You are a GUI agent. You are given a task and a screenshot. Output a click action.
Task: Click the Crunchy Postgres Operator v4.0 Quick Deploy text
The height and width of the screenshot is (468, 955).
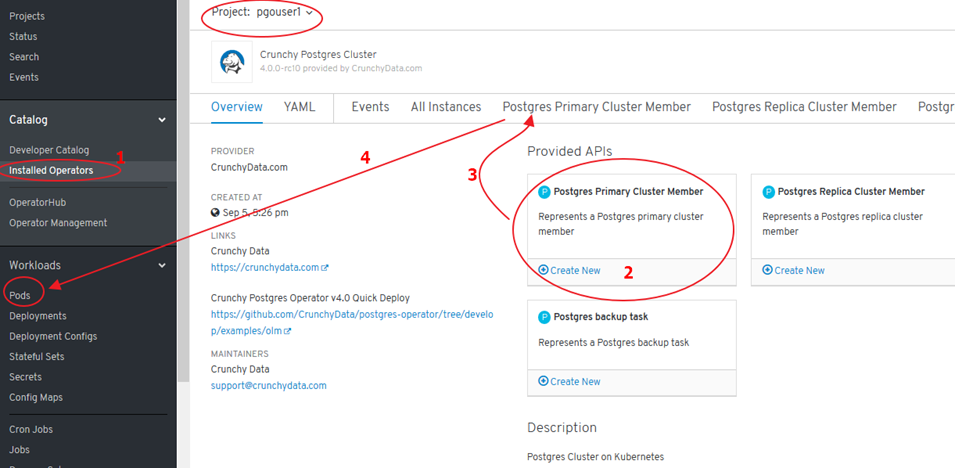coord(311,299)
